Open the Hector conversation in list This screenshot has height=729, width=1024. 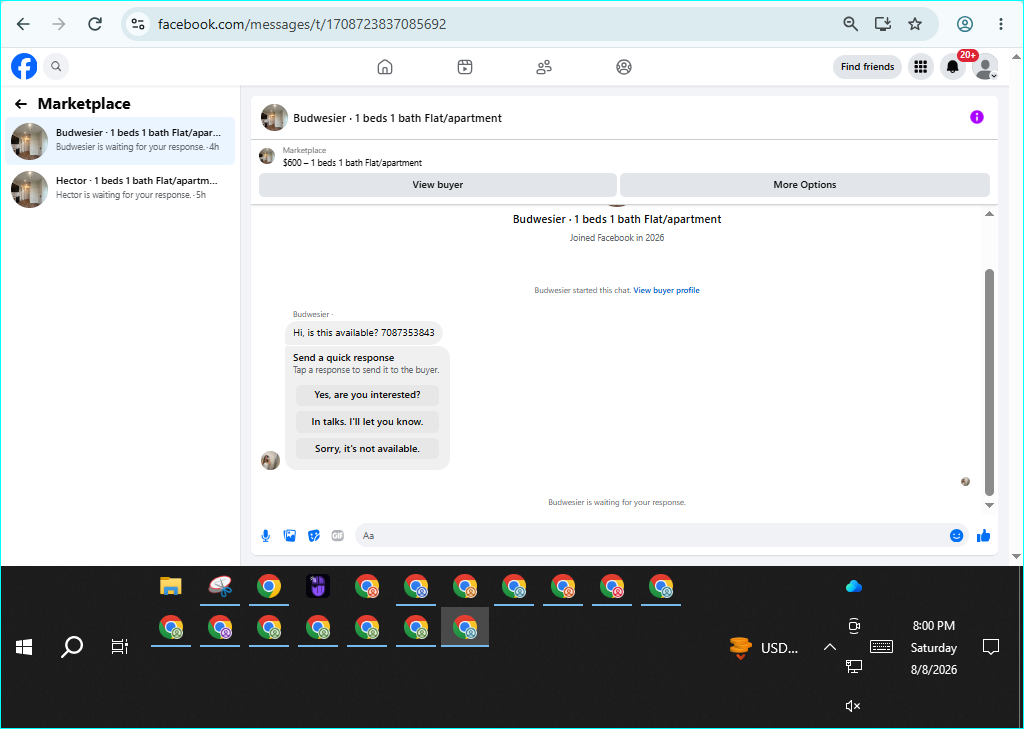click(x=120, y=189)
